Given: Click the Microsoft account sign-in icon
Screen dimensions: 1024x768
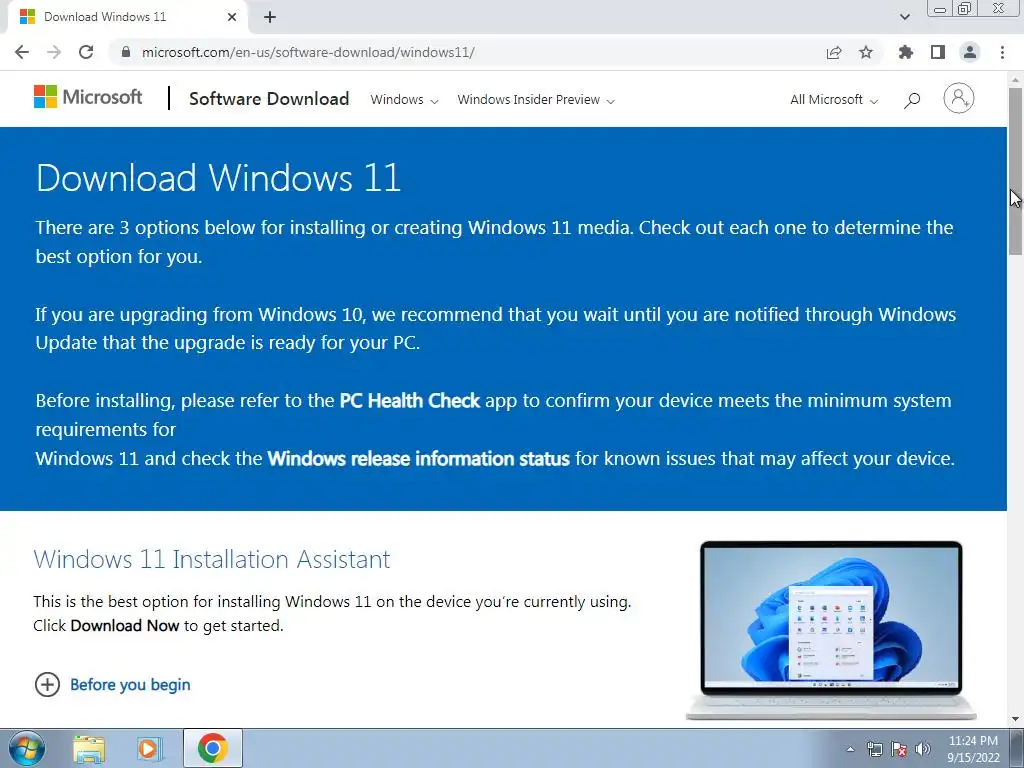Looking at the screenshot, I should 959,98.
